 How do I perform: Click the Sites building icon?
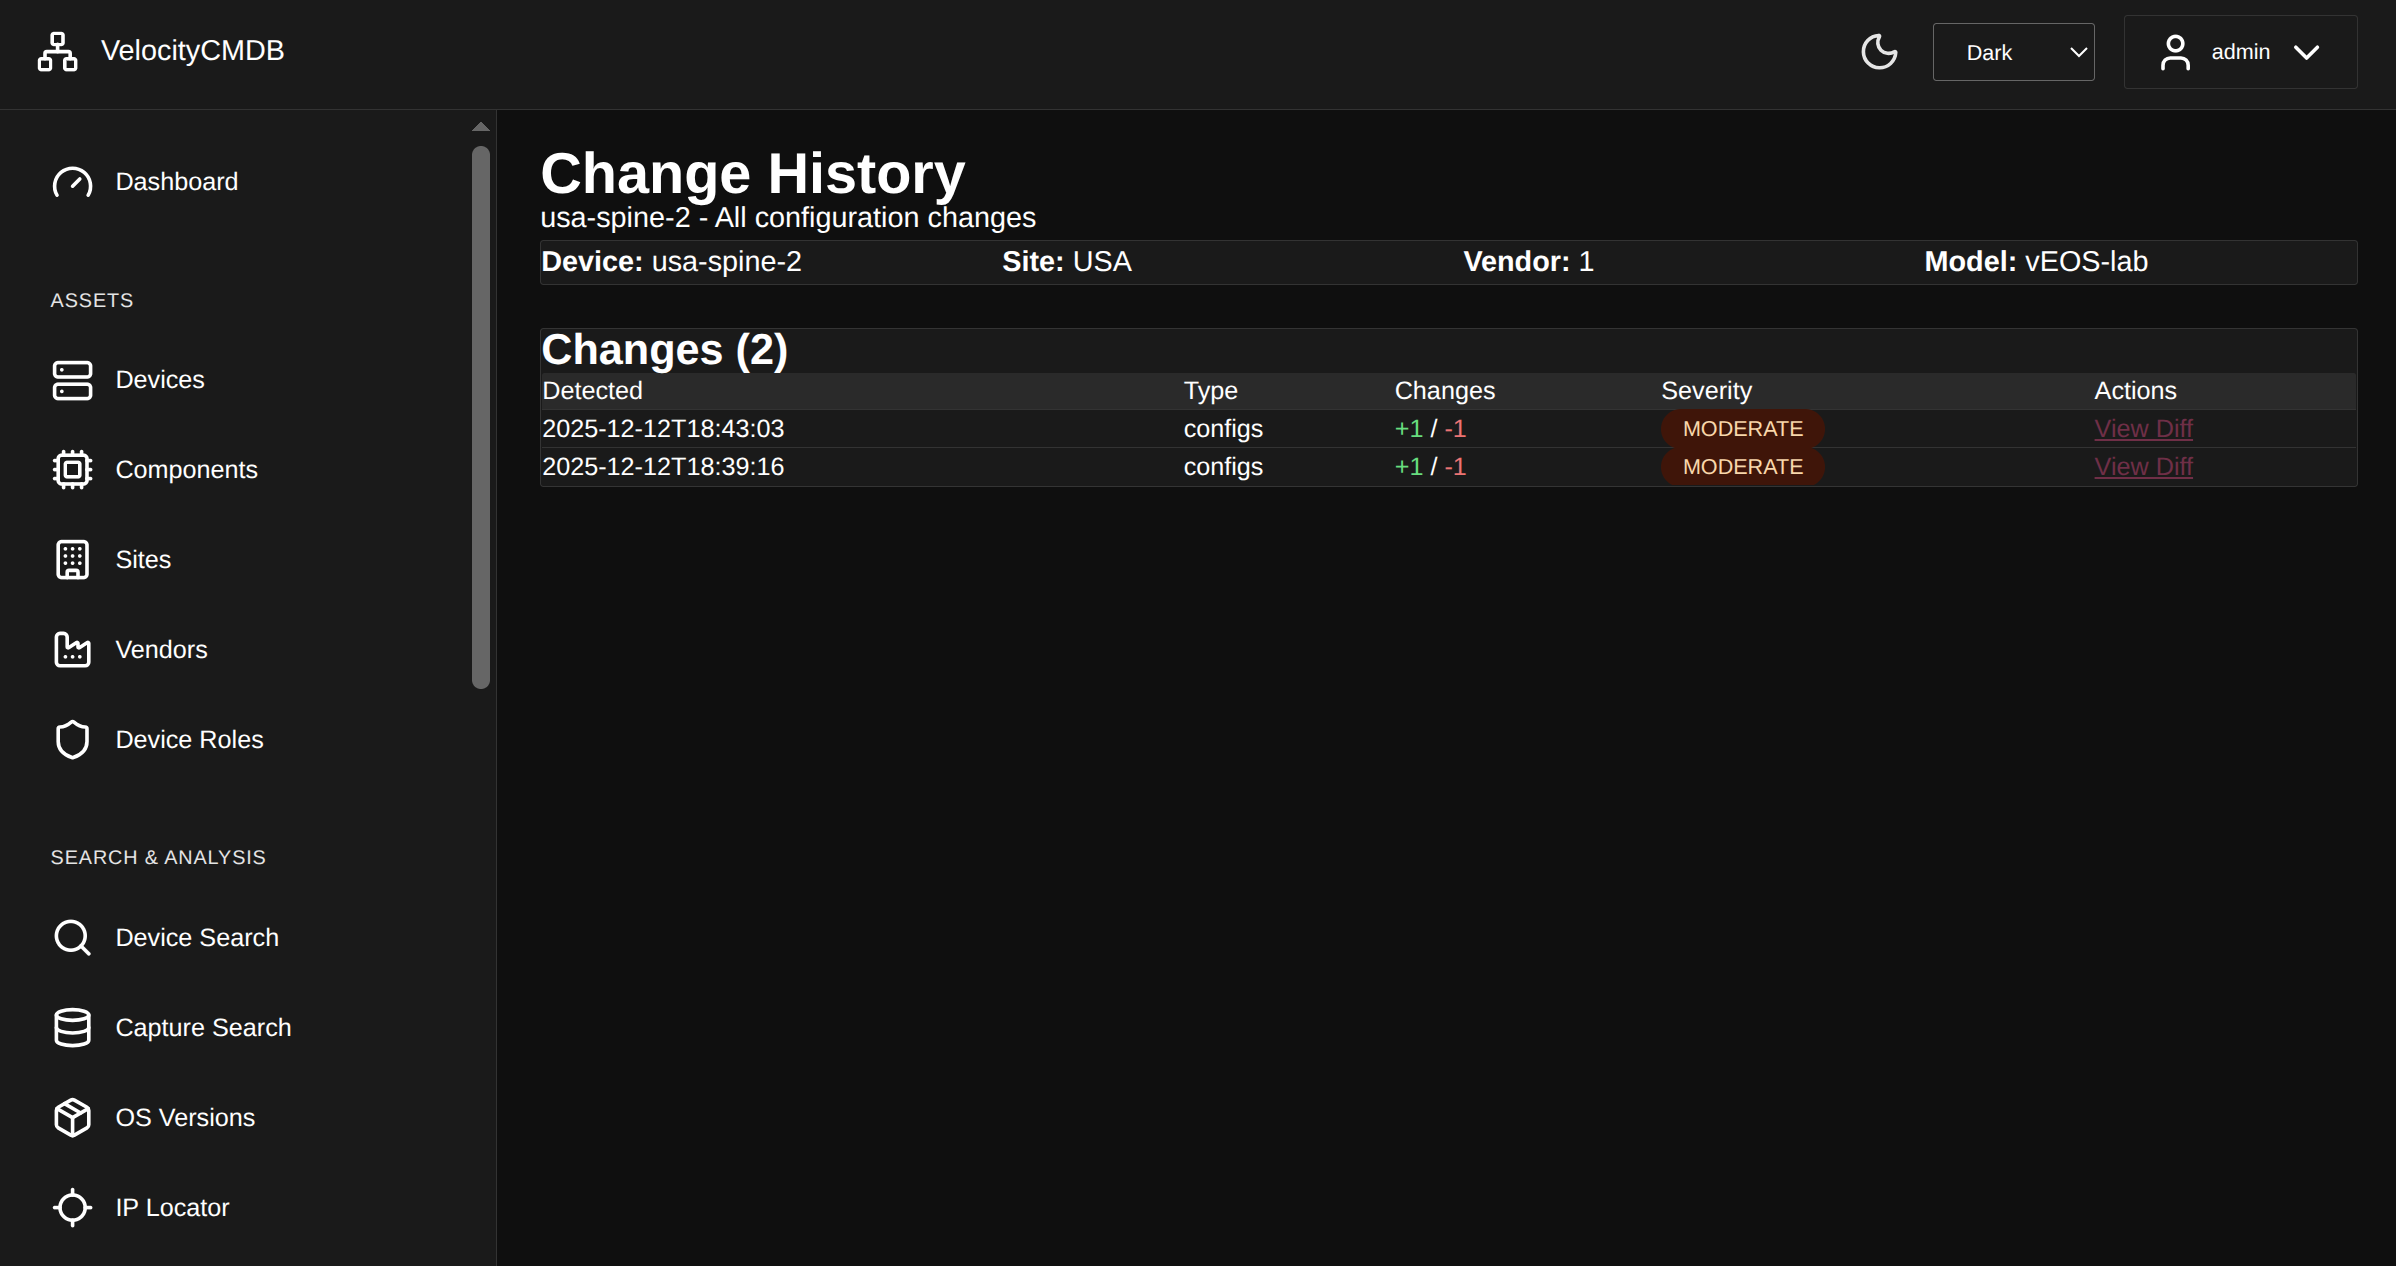(72, 560)
